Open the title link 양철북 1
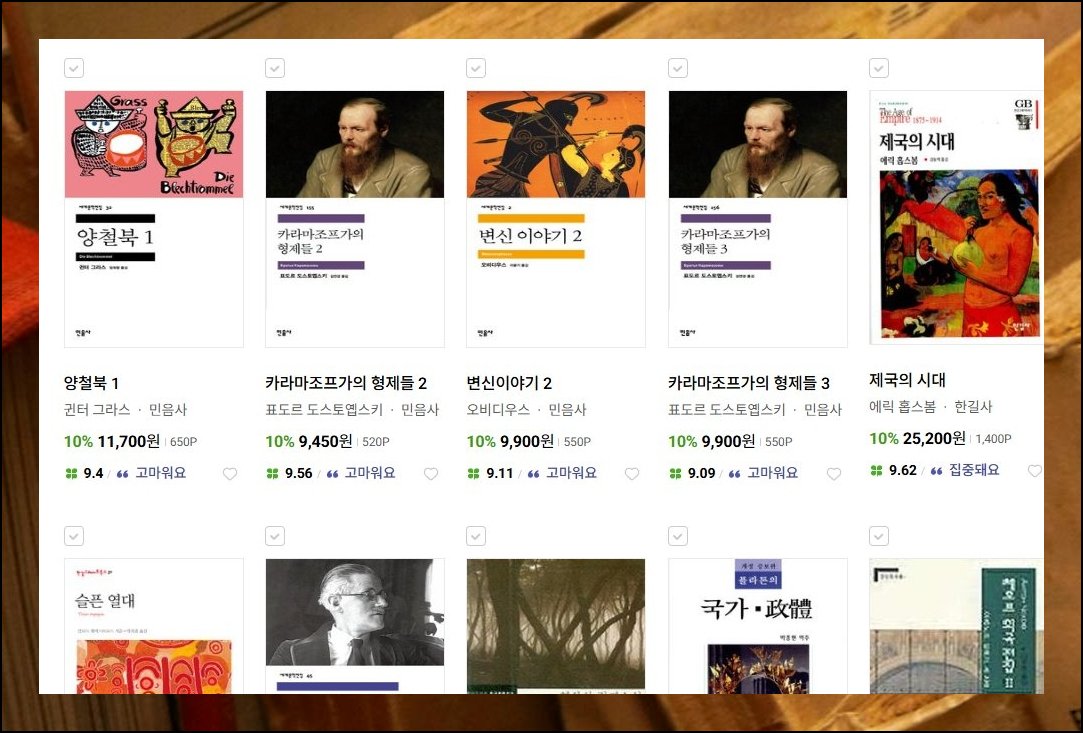 point(91,383)
